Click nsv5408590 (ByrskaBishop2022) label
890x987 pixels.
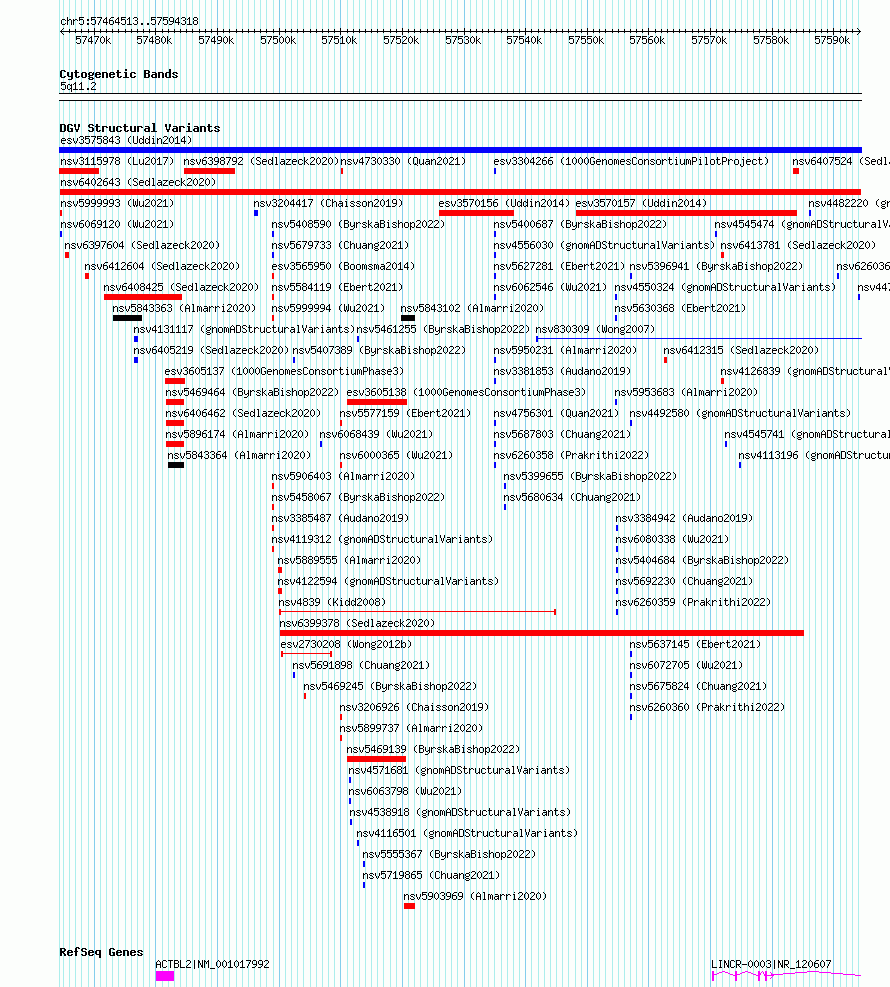pos(358,224)
